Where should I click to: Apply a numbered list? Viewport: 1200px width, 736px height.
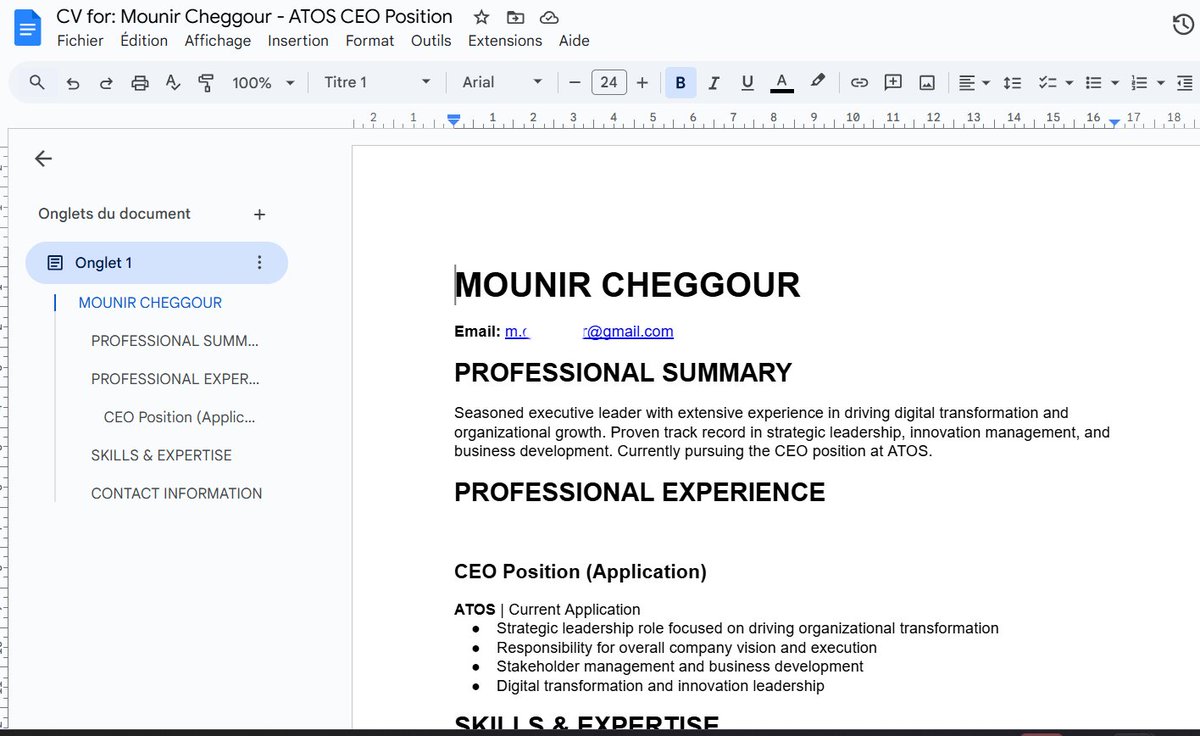[x=1139, y=83]
